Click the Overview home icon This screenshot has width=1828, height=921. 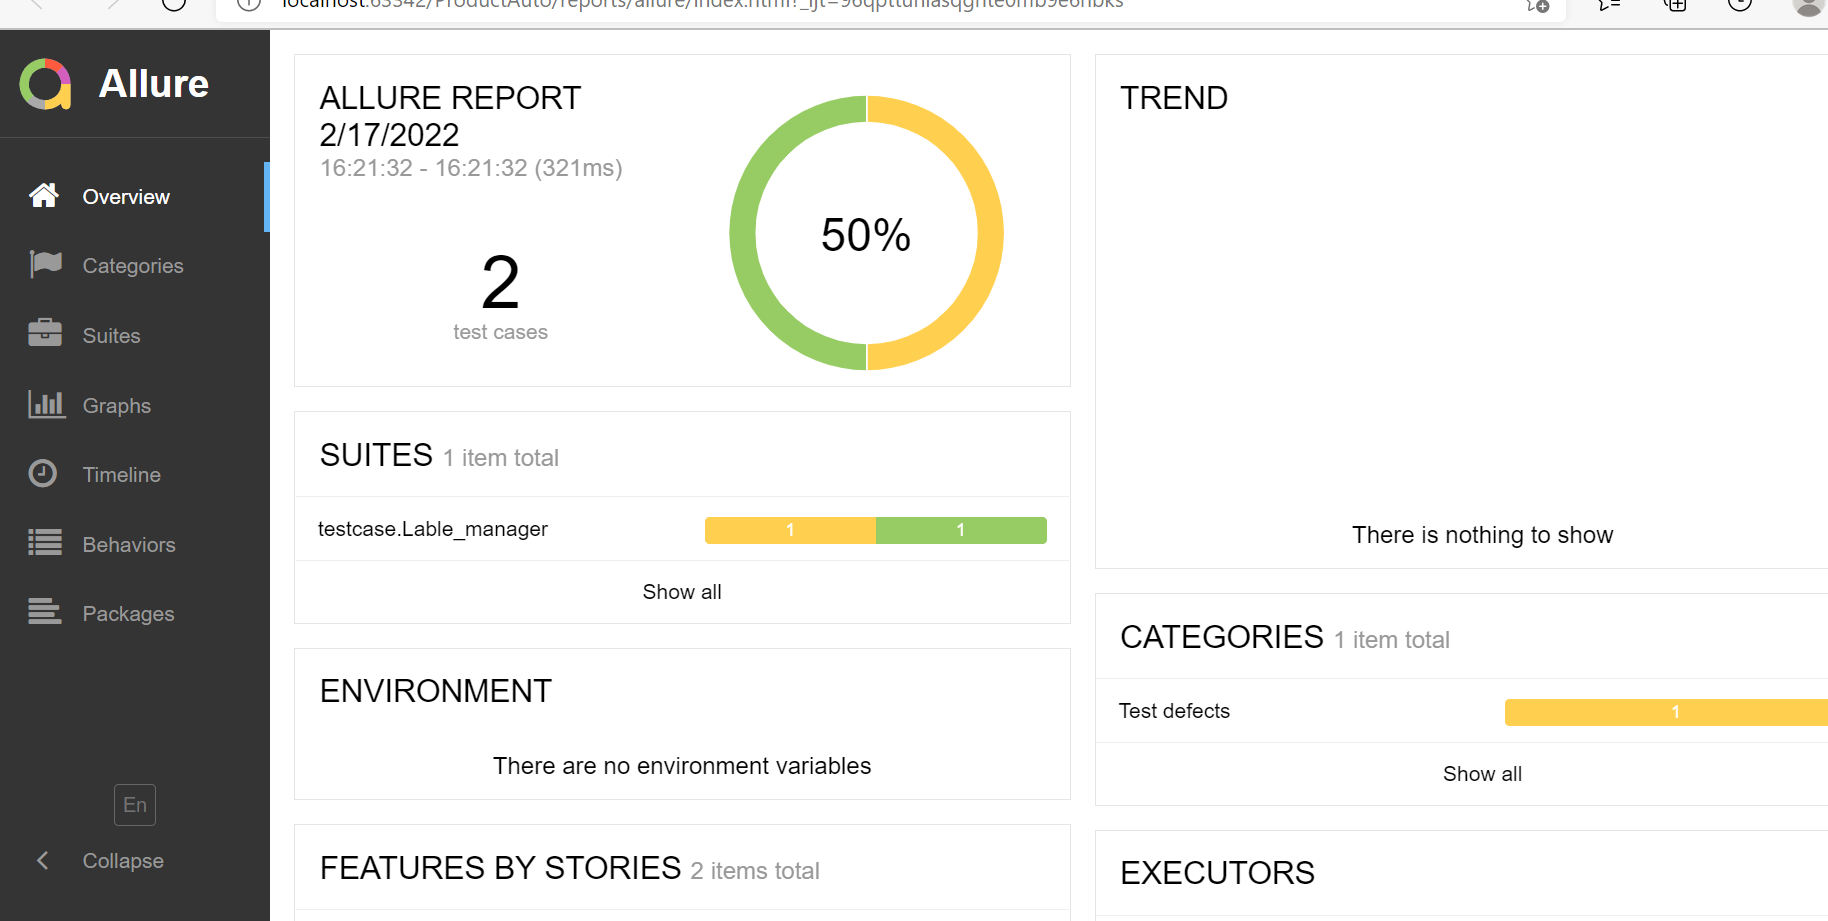pos(44,196)
